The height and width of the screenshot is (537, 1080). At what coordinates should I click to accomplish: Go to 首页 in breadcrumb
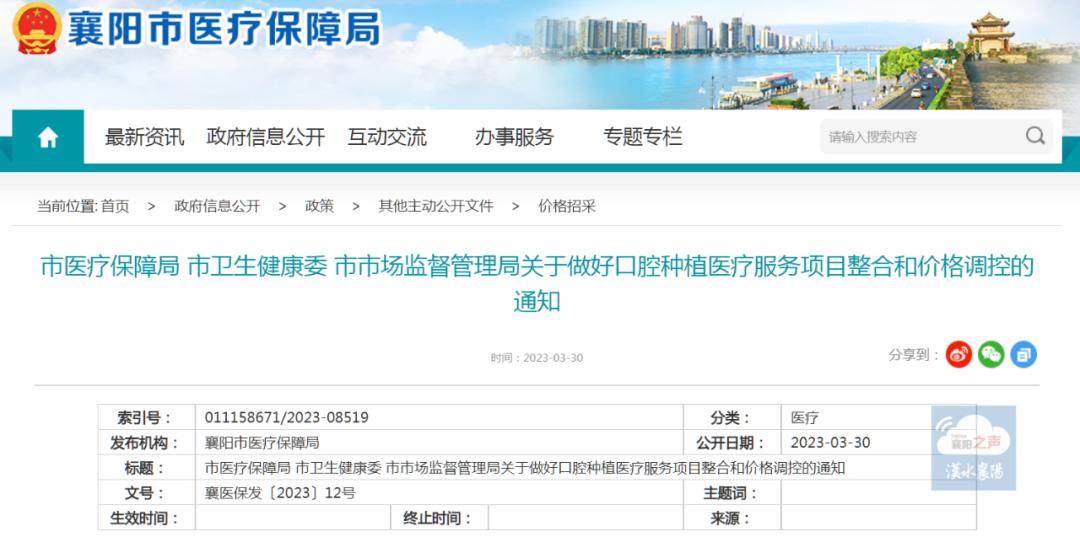tap(115, 206)
